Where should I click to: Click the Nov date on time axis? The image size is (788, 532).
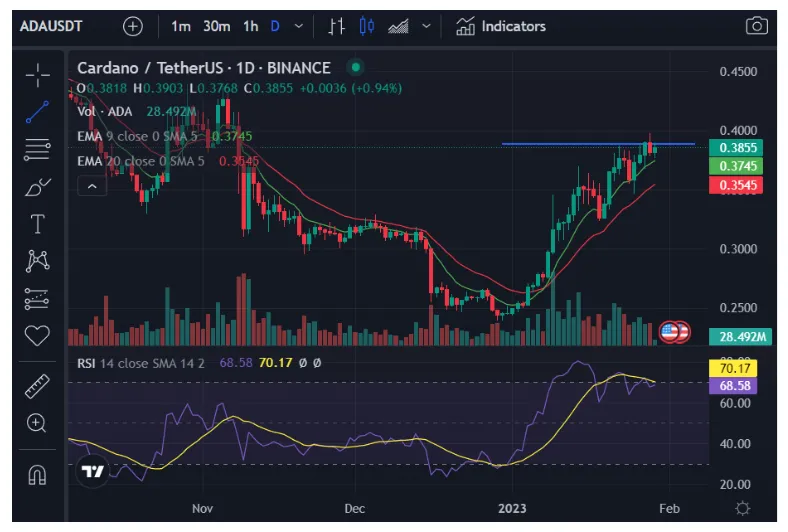point(202,508)
